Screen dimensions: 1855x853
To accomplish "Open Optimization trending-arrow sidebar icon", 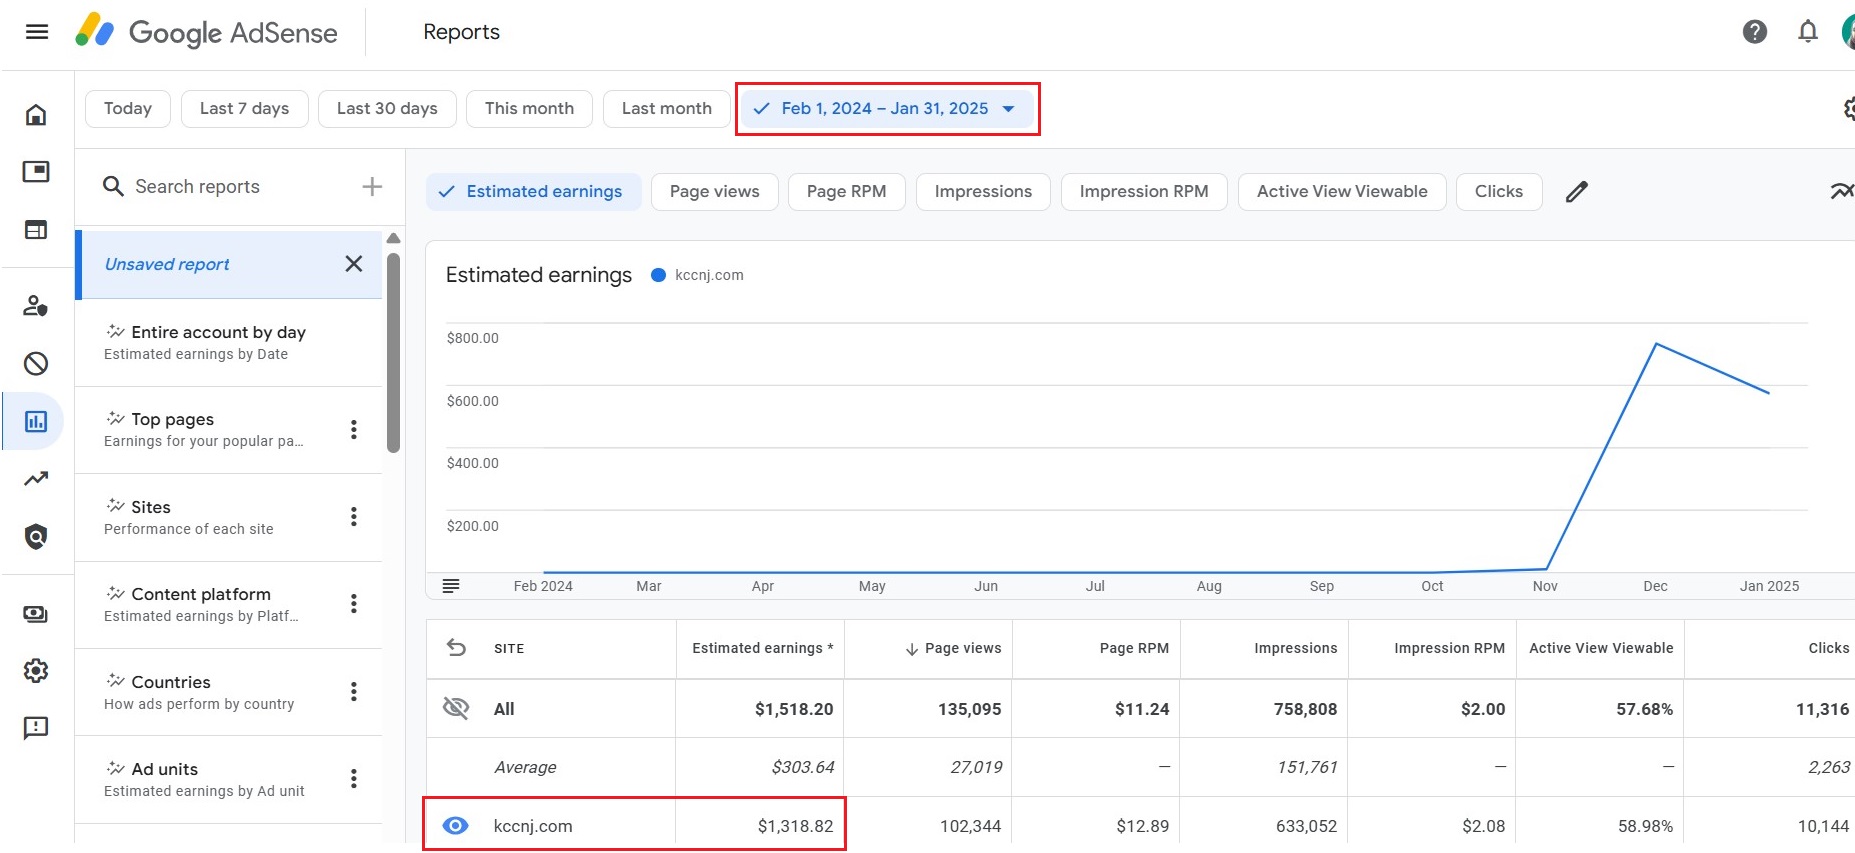I will (36, 479).
